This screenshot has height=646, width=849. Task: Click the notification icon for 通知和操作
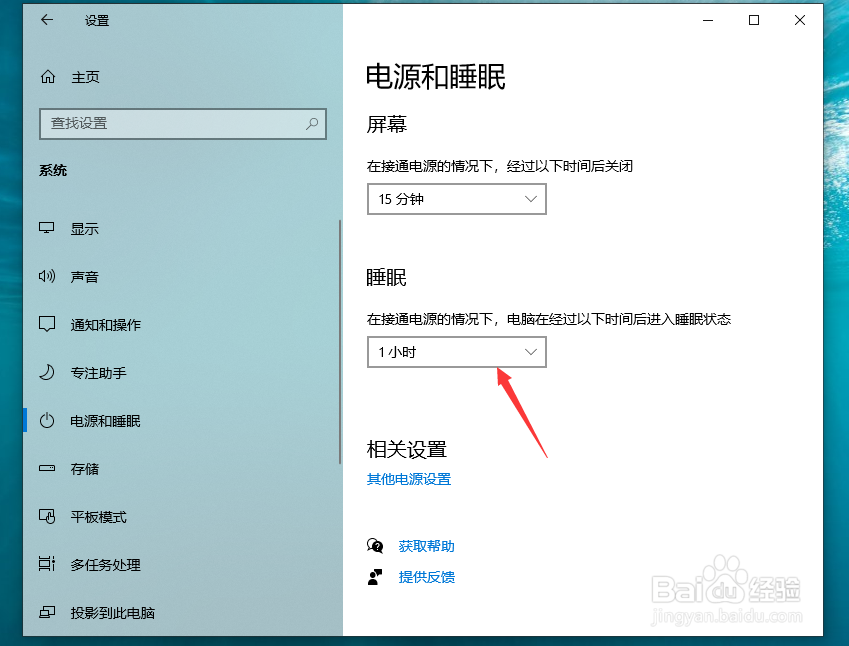click(x=47, y=324)
